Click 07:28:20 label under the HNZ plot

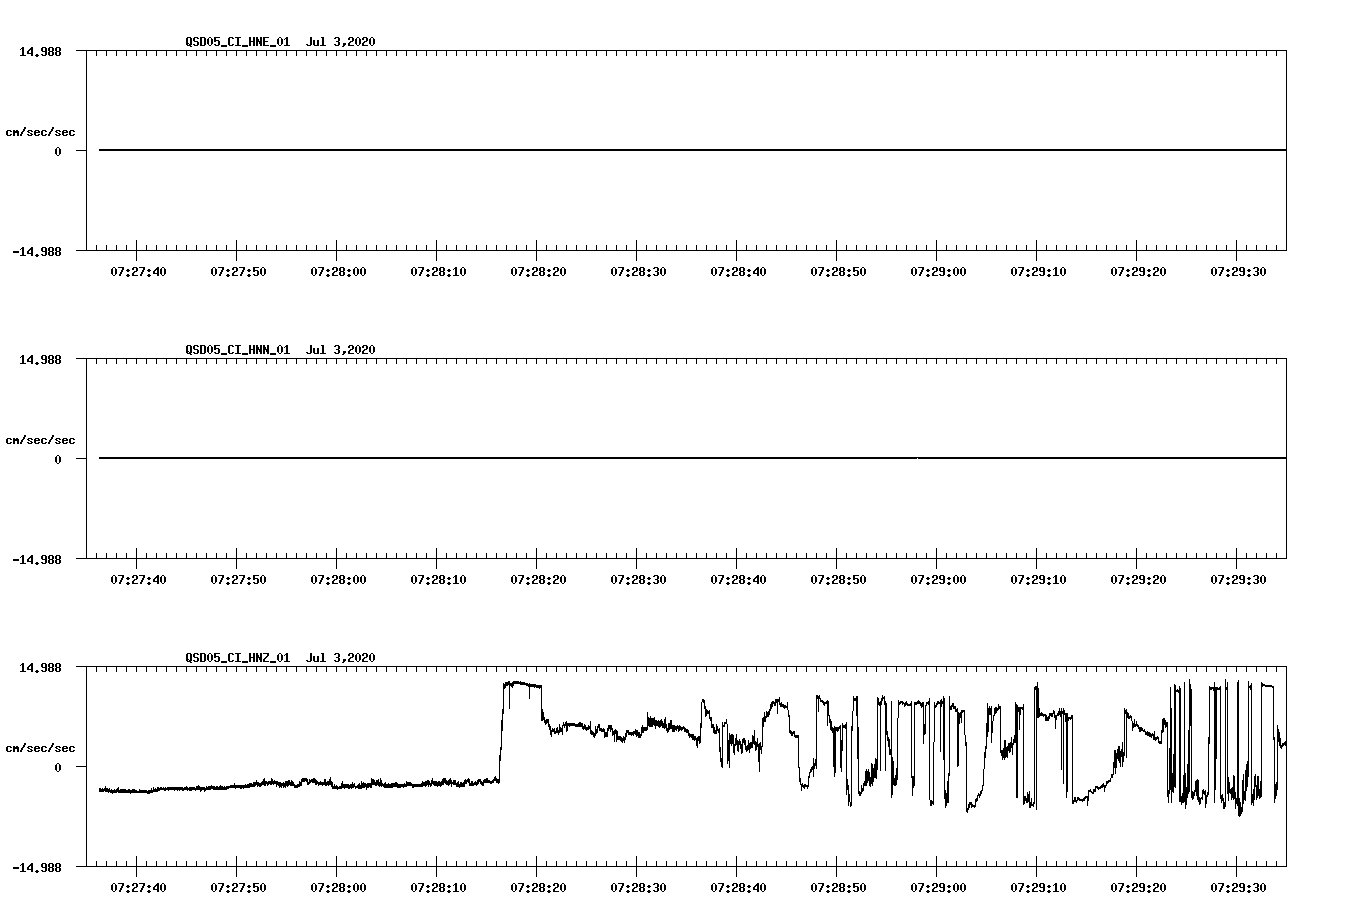tap(538, 887)
